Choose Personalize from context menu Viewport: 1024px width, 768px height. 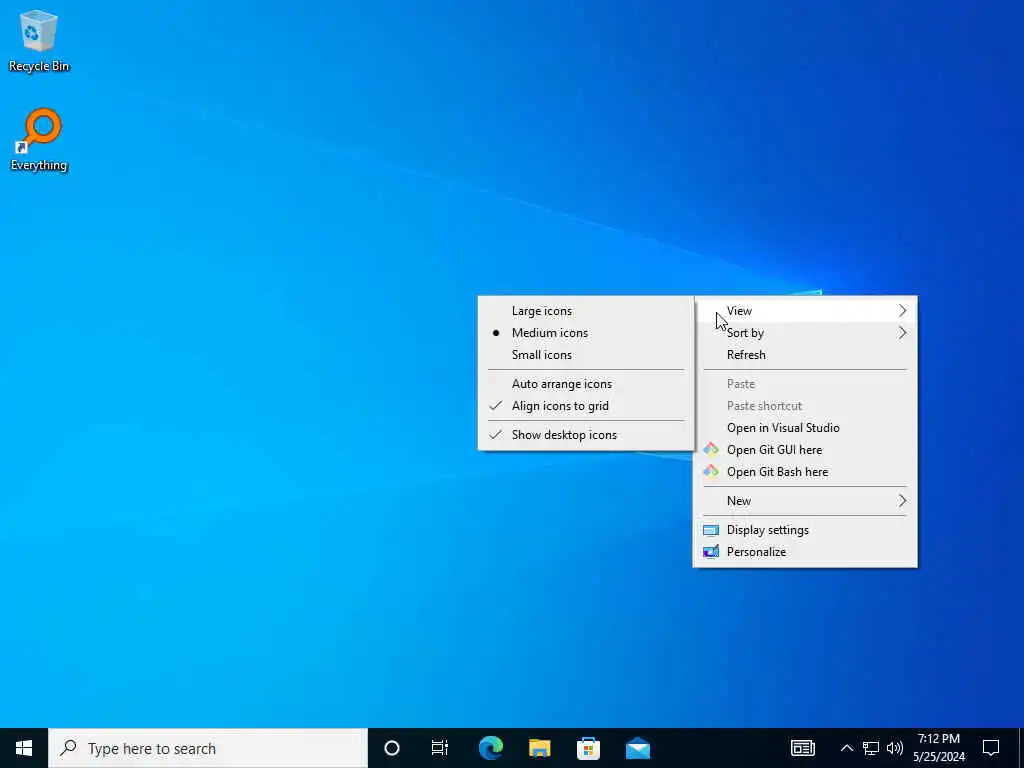click(x=805, y=552)
